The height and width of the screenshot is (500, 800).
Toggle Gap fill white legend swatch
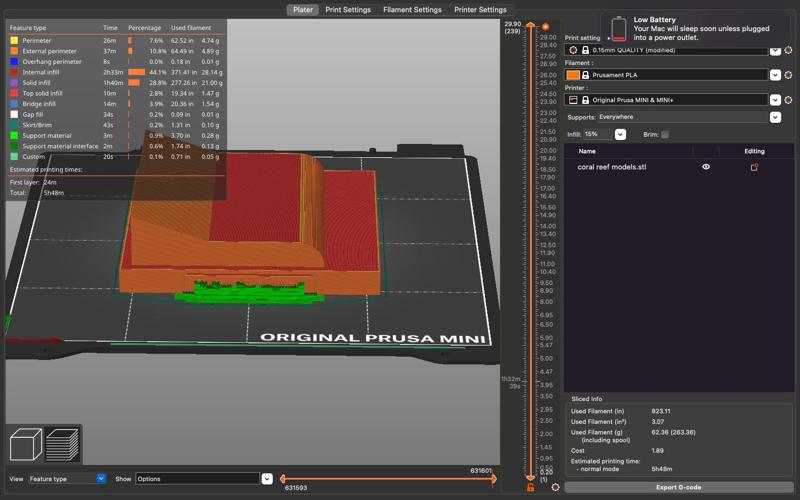[x=14, y=114]
